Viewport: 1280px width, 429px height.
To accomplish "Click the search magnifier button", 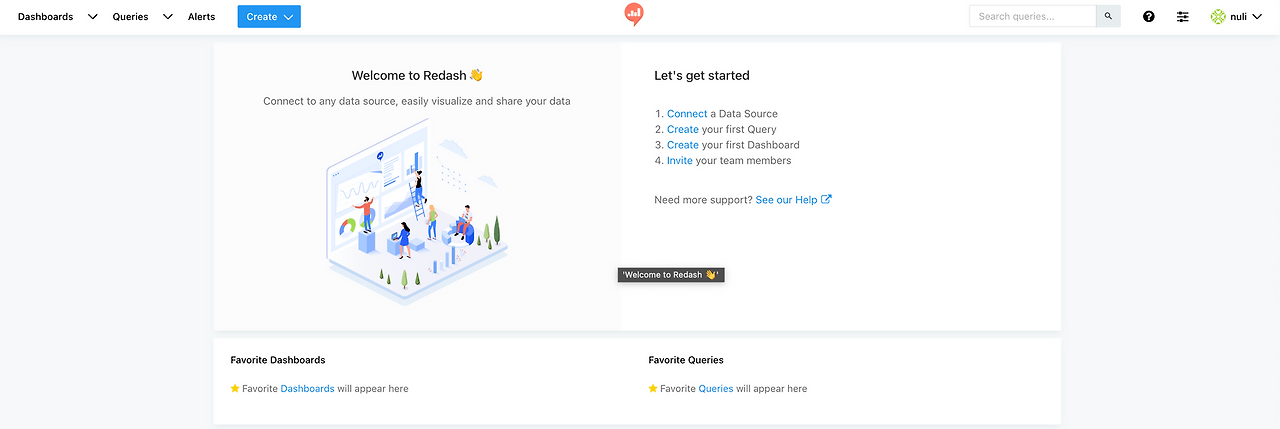I will [x=1108, y=16].
